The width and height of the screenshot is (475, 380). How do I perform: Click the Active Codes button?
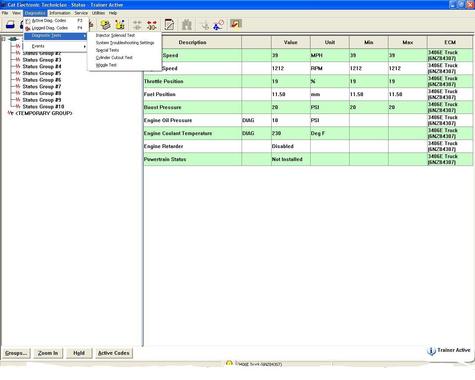pos(114,353)
